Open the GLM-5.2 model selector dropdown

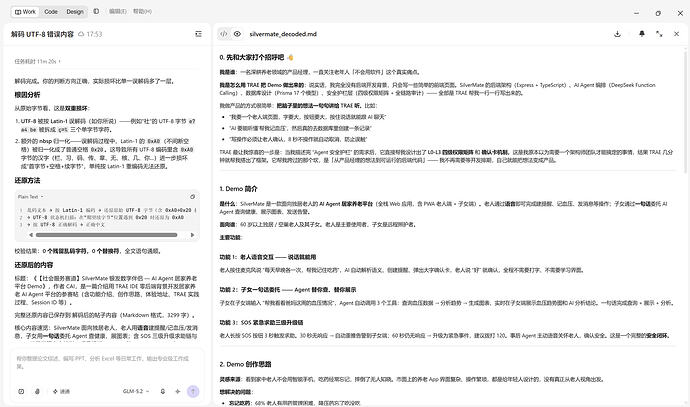136,391
